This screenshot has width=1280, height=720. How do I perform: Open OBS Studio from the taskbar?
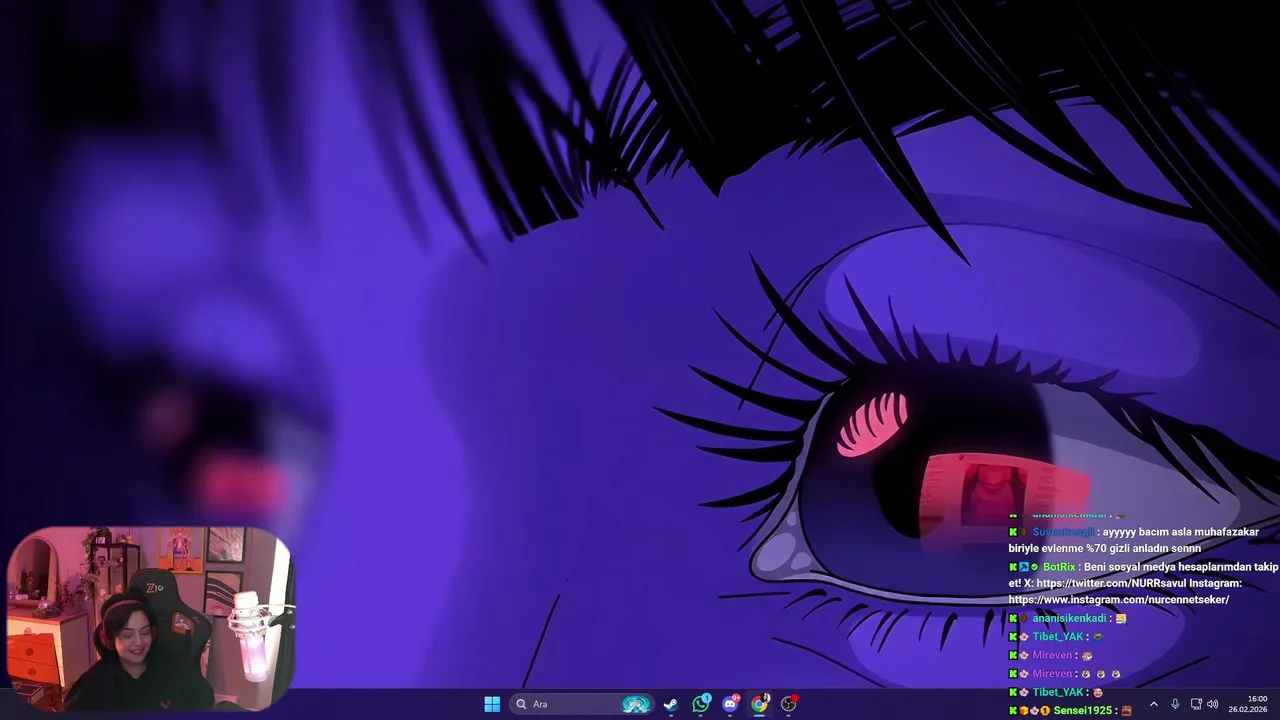coord(789,704)
